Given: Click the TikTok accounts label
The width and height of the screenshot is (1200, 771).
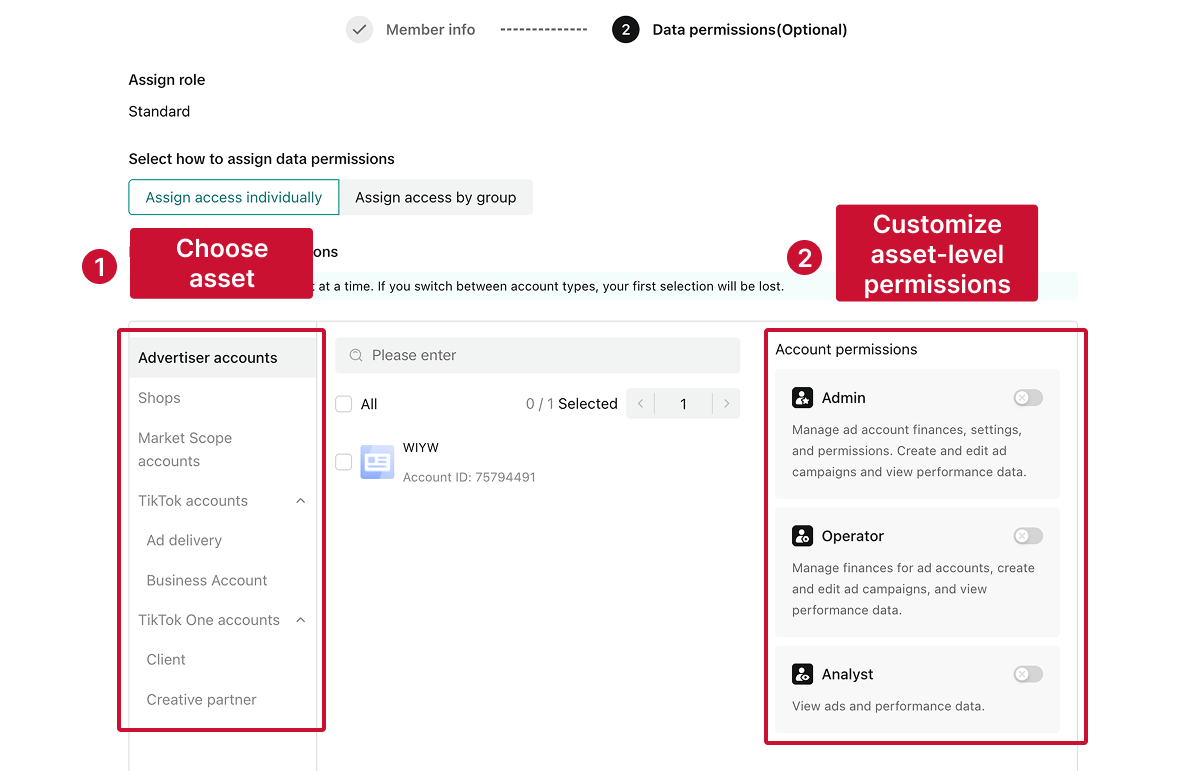Looking at the screenshot, I should click(x=193, y=501).
